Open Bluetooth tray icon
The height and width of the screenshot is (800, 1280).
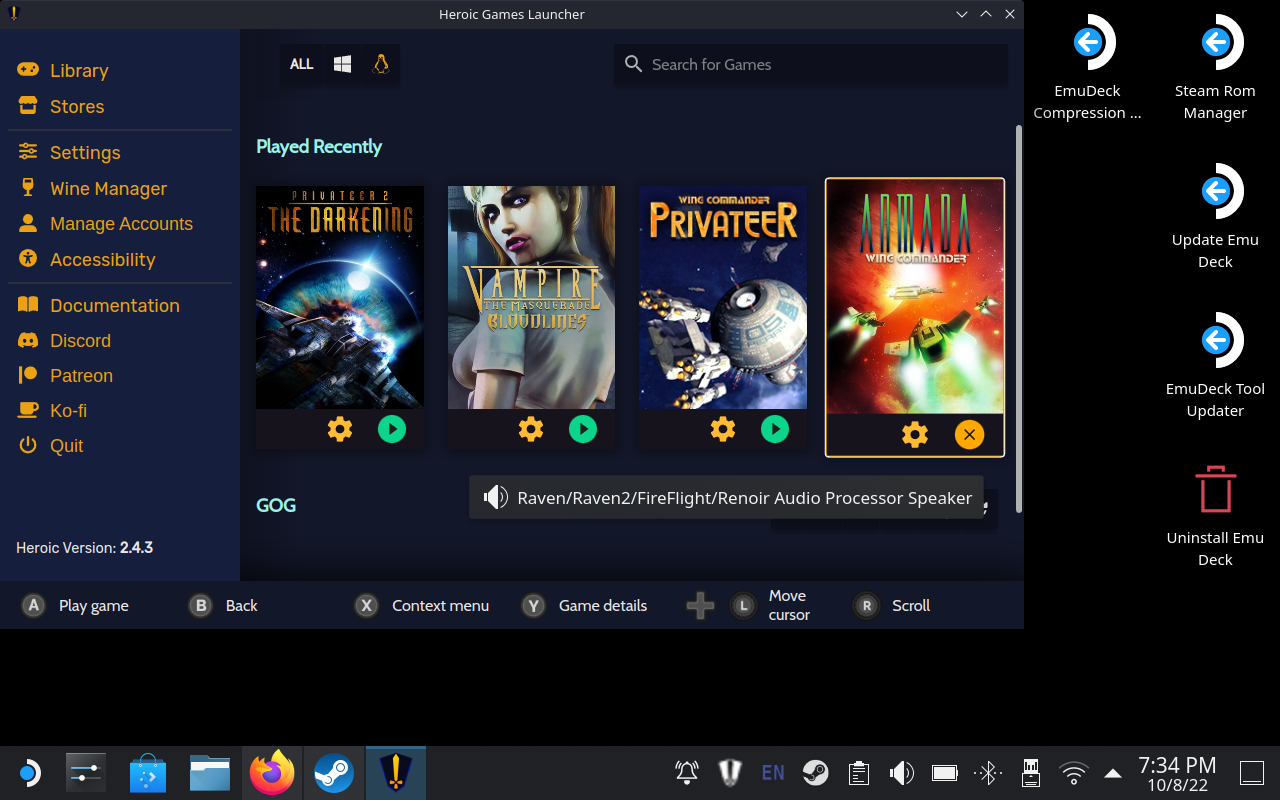click(988, 772)
